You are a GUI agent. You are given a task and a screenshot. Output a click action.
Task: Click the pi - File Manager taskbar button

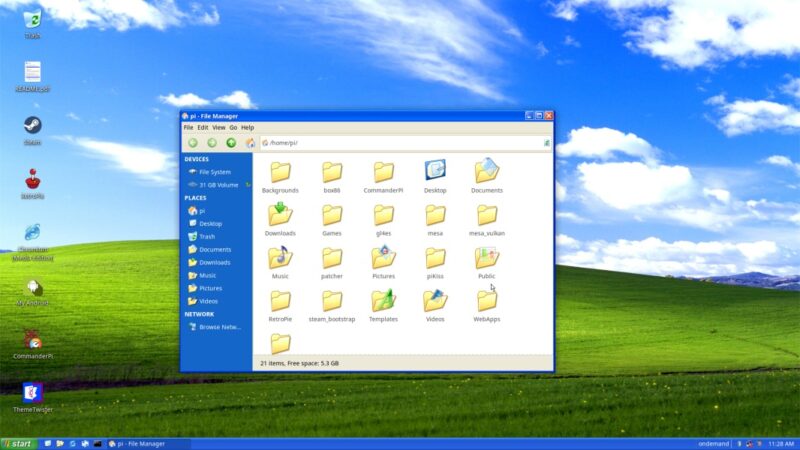coord(148,444)
